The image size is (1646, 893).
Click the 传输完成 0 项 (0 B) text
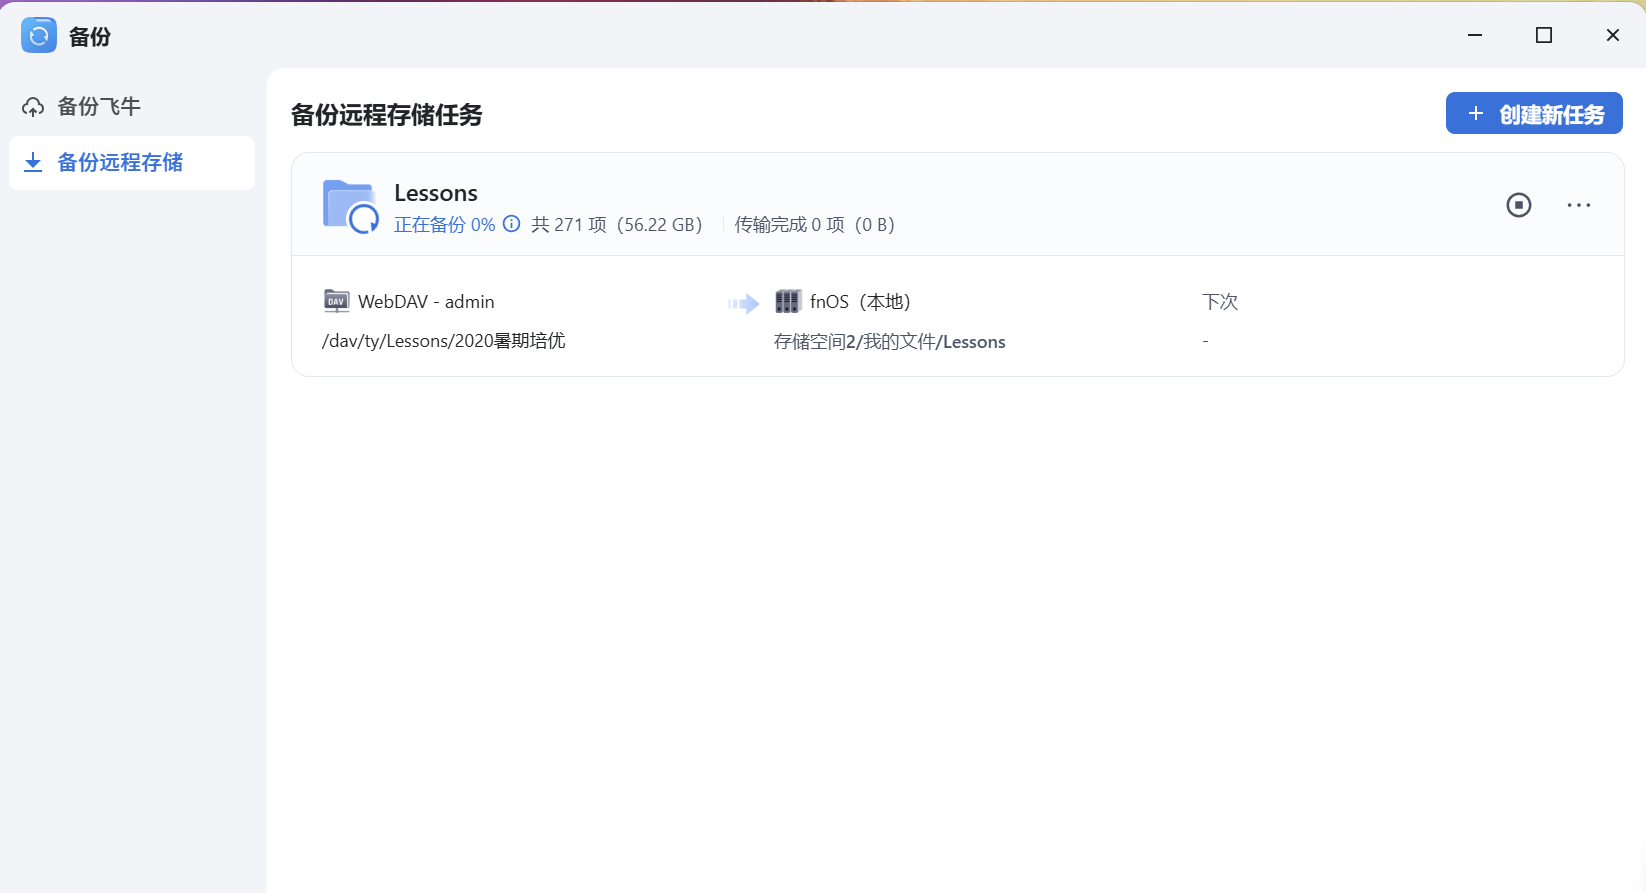pyautogui.click(x=815, y=225)
